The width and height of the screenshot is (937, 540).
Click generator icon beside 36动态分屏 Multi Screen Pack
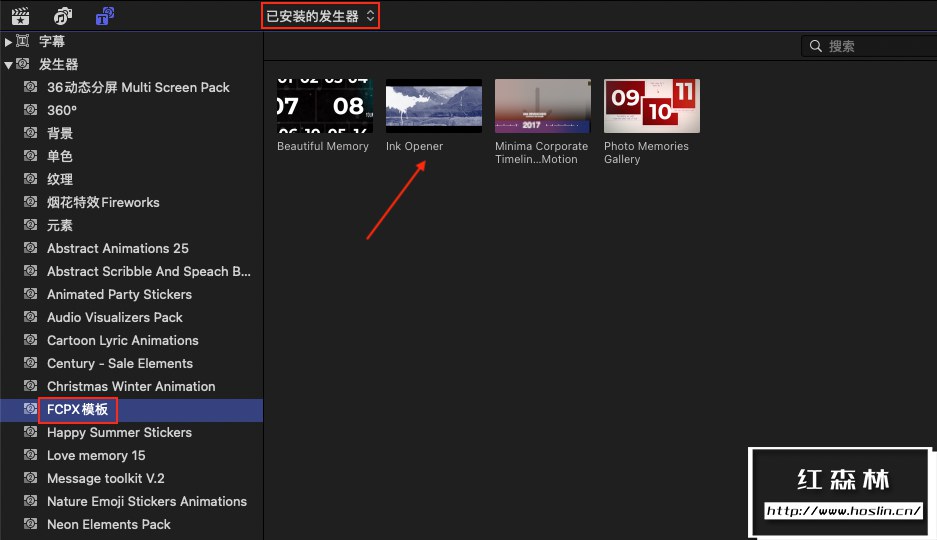pyautogui.click(x=30, y=86)
